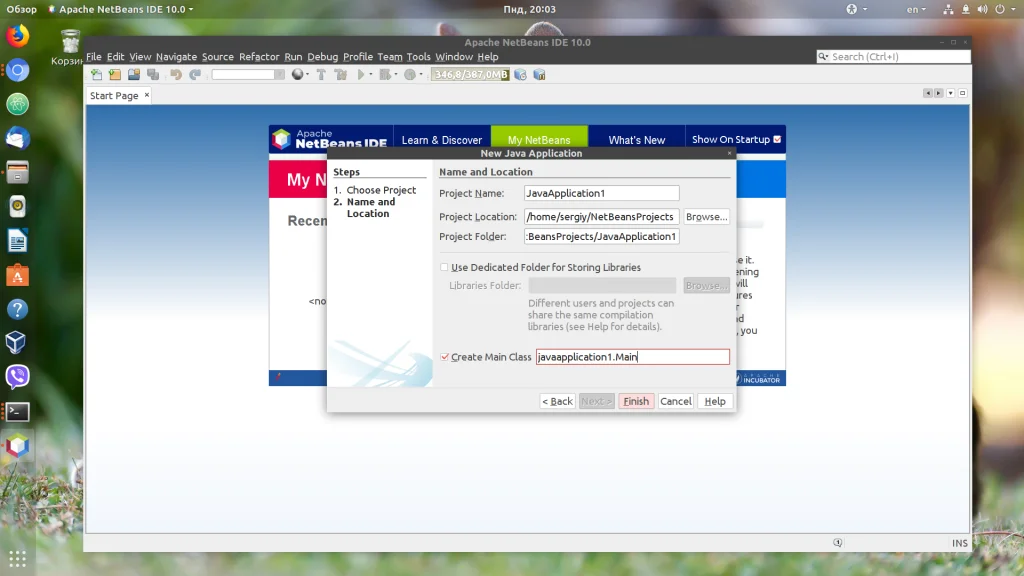This screenshot has width=1024, height=576.
Task: Expand the Apache NetBeans IDE app menu
Action: pos(121,9)
